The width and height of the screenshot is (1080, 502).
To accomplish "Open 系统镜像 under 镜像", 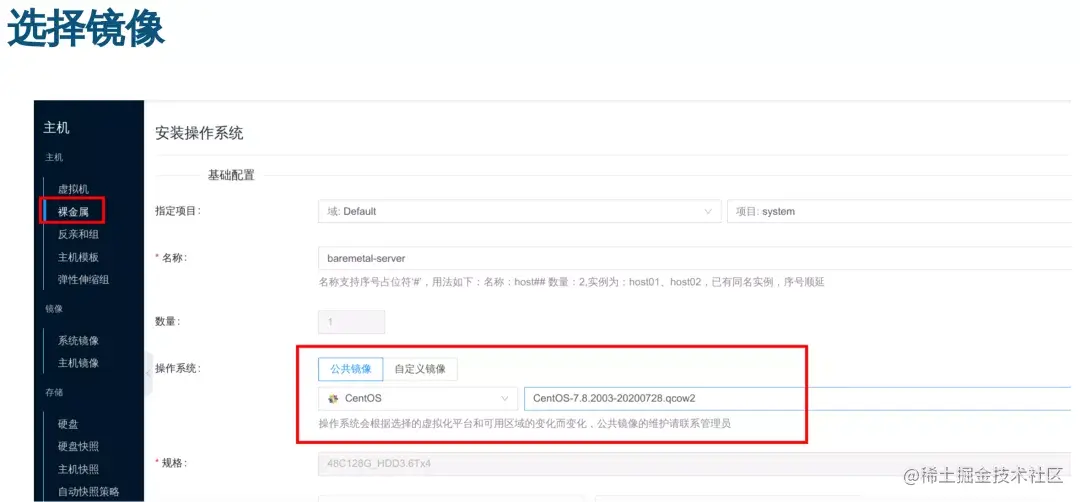I will pos(78,340).
